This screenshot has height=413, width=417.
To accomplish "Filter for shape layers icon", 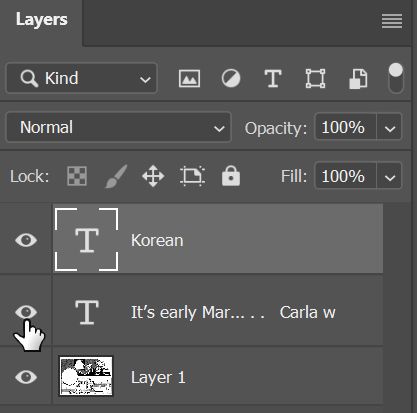I will pyautogui.click(x=315, y=79).
